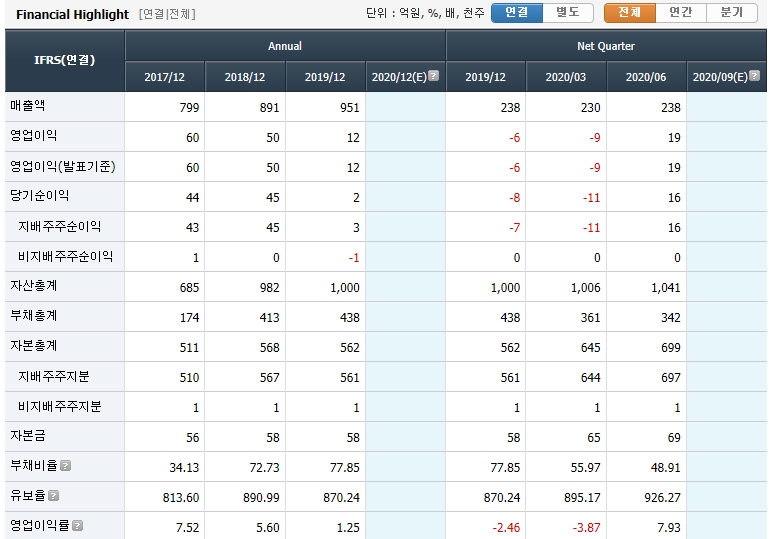Click 2019/12 quarter operating margin -2.46

tap(506, 527)
